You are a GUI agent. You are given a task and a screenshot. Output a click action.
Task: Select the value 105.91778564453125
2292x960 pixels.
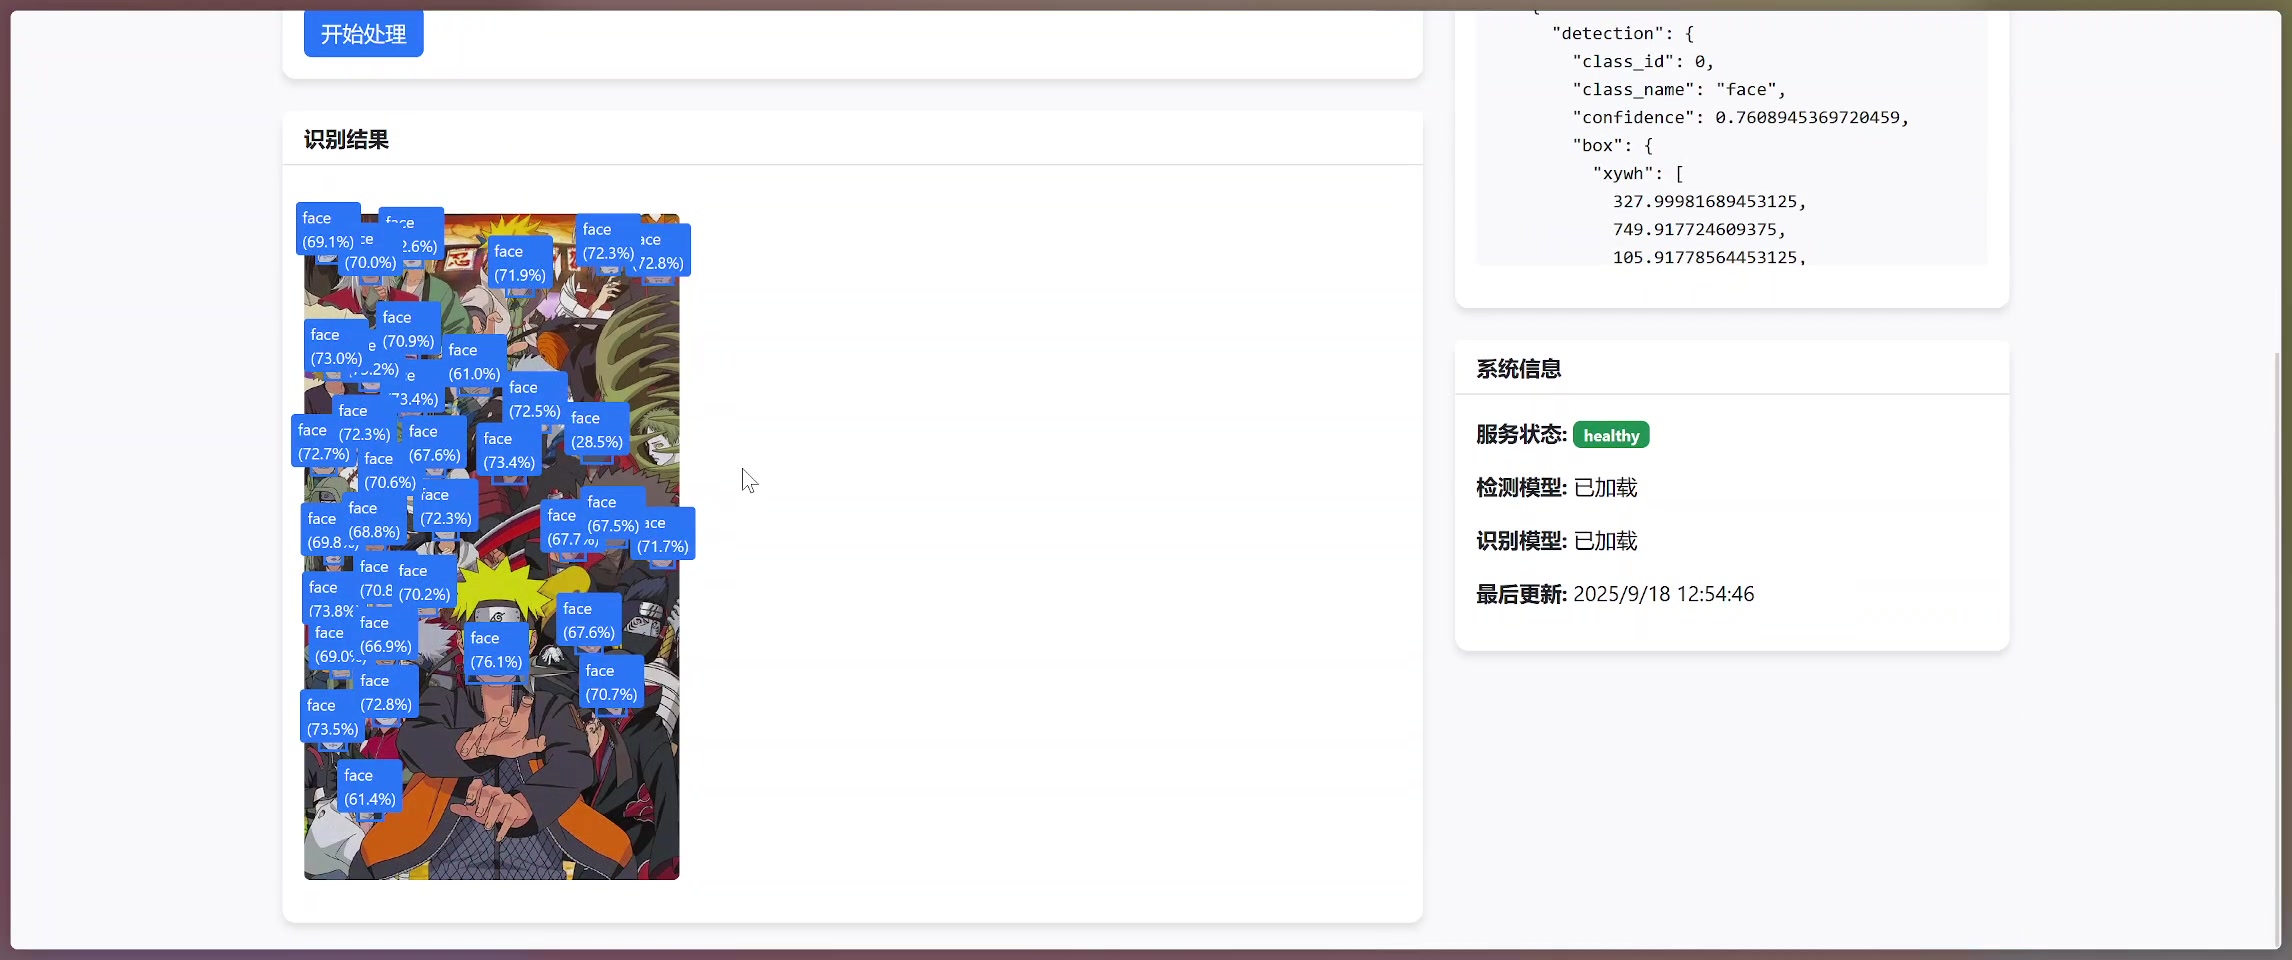pos(1704,257)
